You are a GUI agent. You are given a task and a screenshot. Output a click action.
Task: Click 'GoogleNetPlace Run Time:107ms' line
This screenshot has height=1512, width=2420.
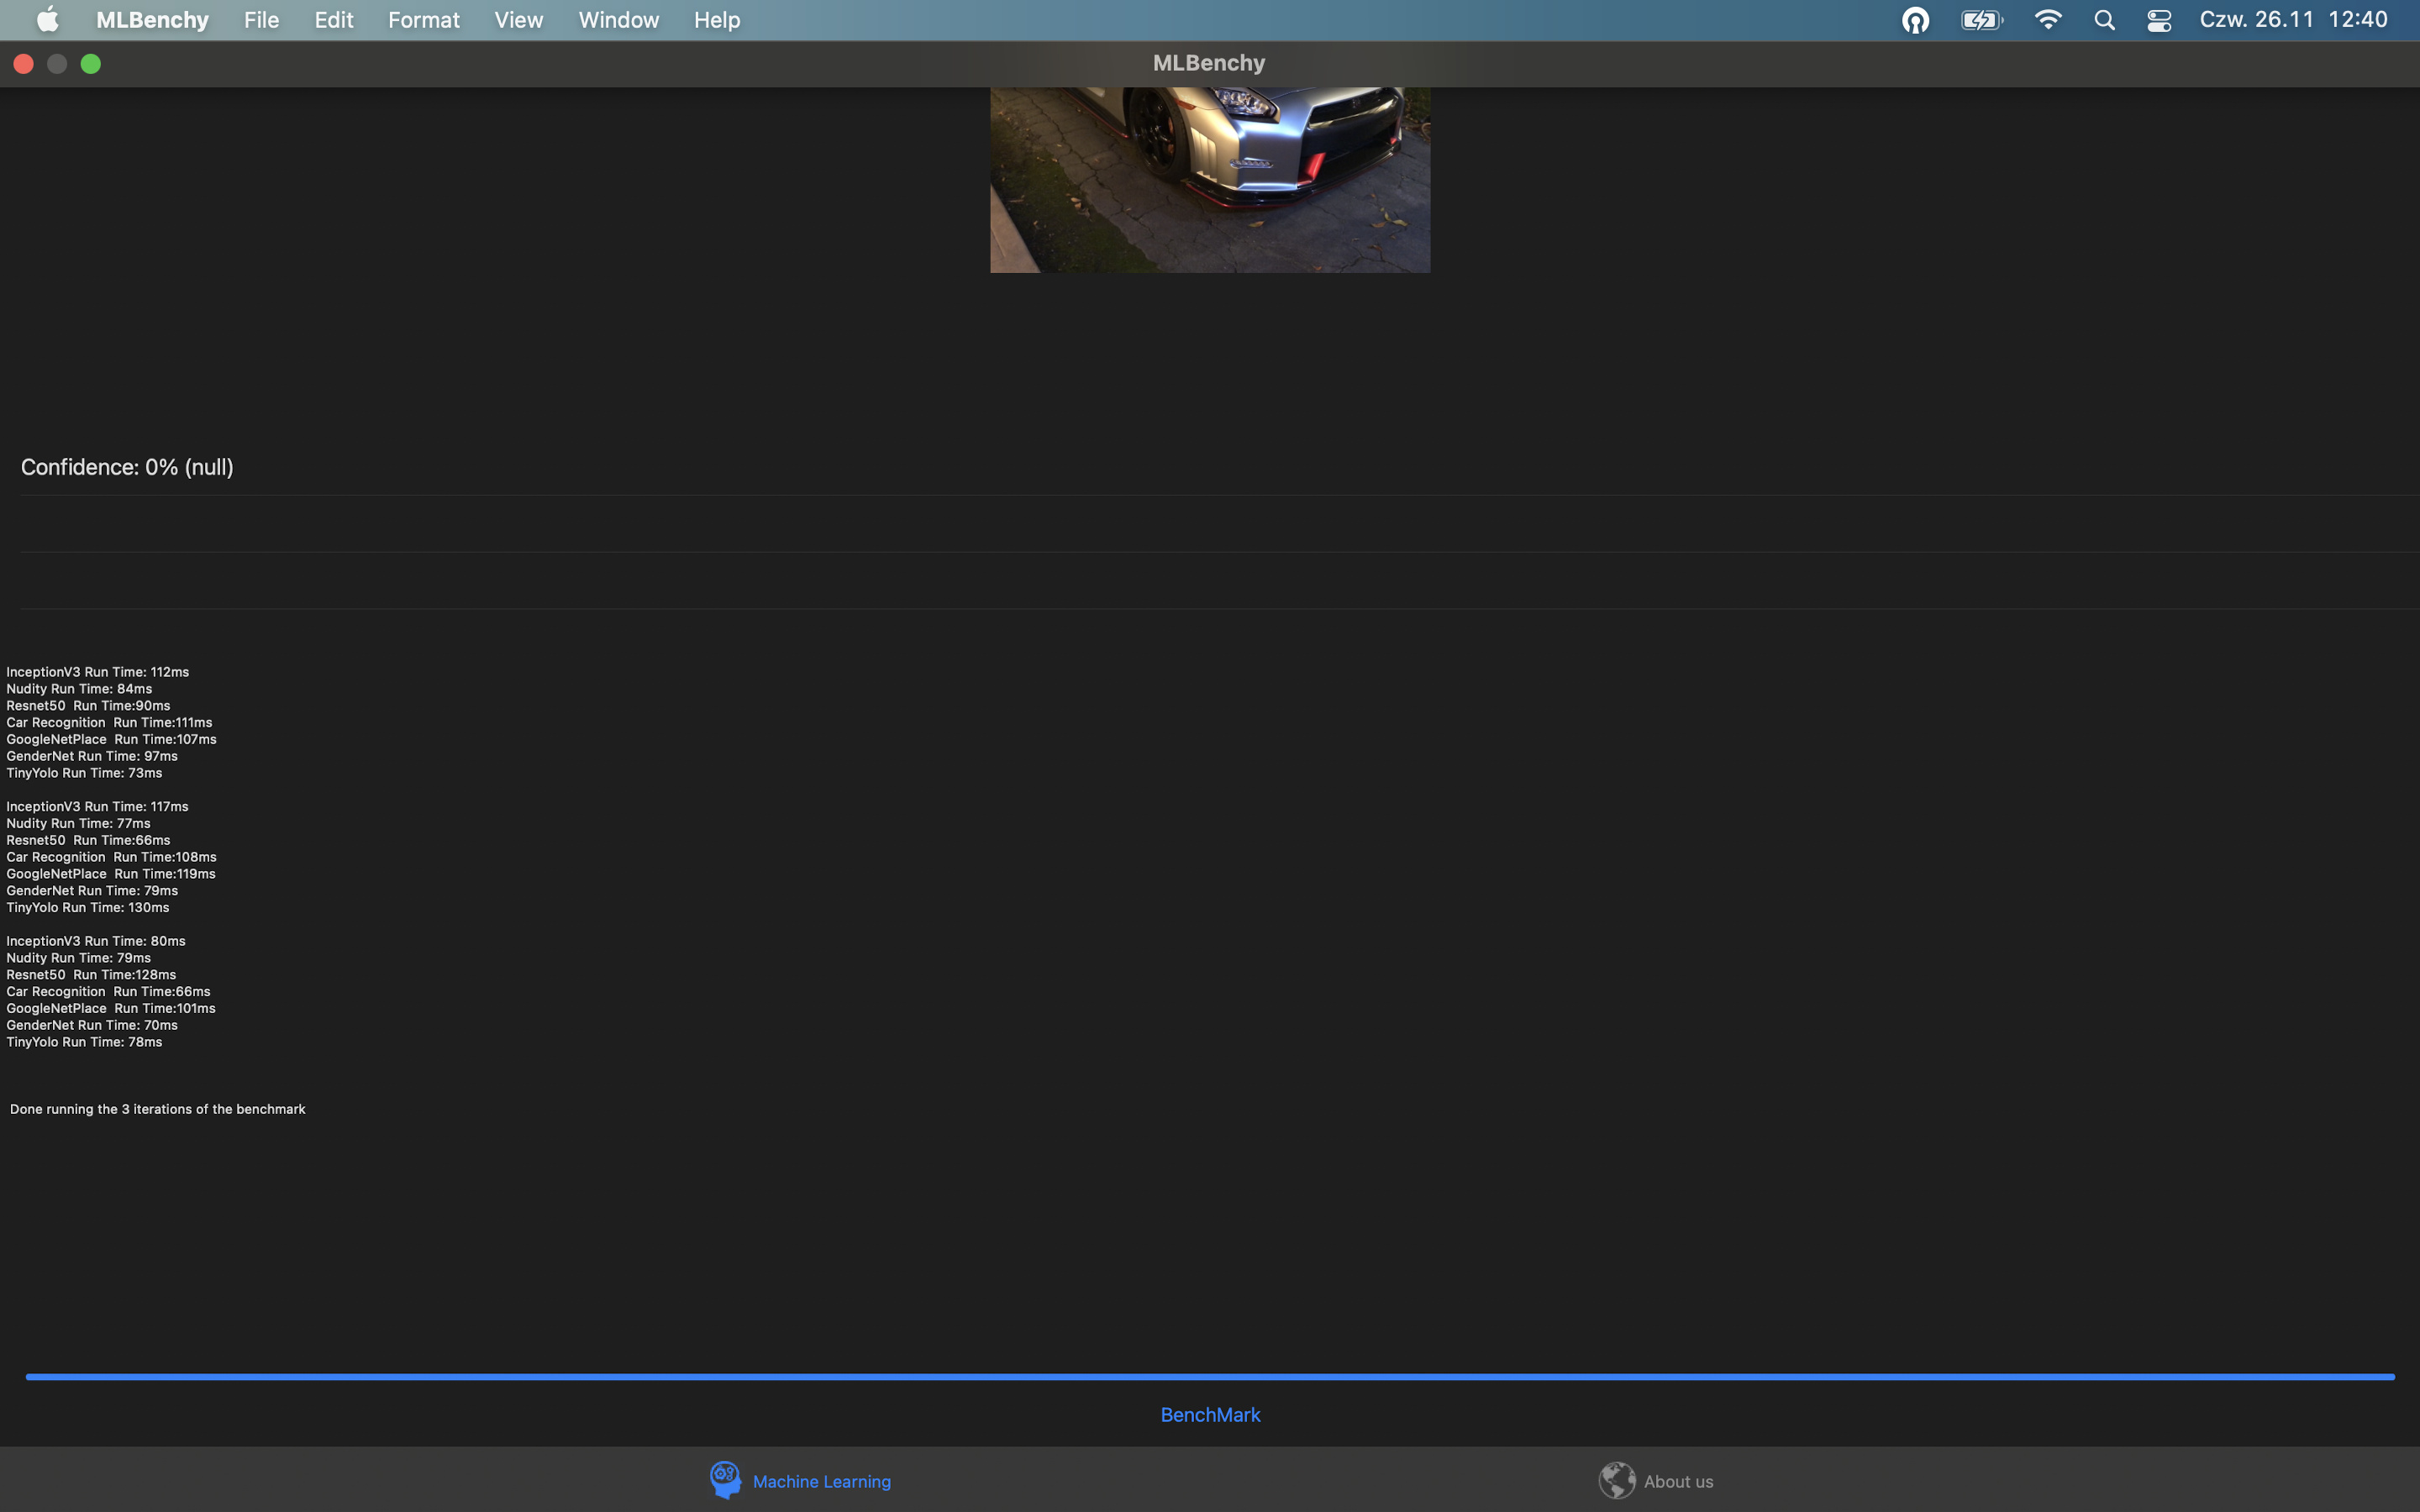(x=111, y=740)
